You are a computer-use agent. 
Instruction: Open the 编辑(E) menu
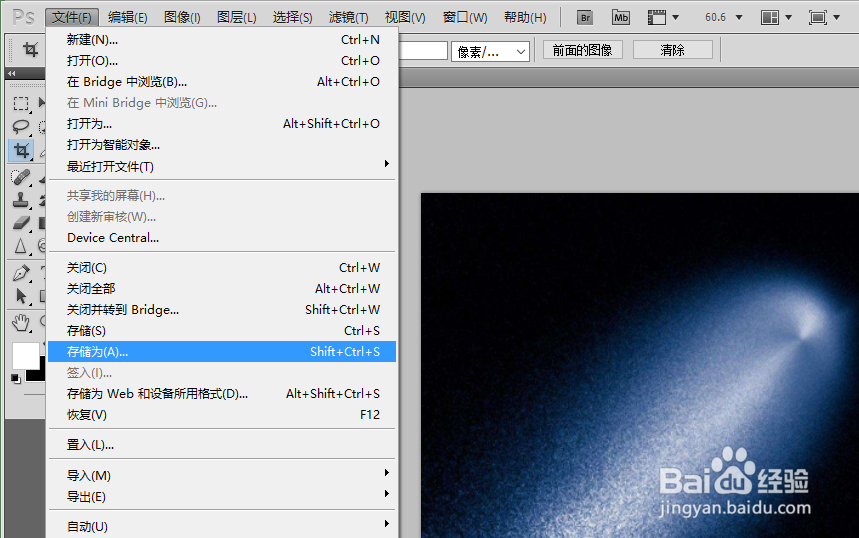[128, 18]
